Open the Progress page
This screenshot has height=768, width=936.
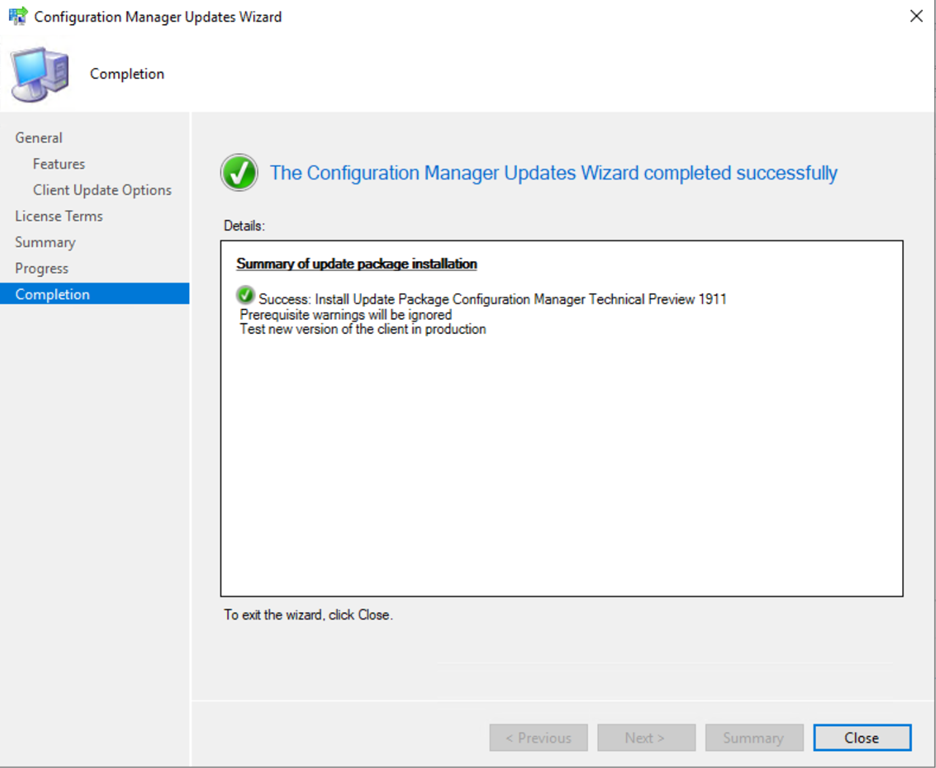pos(41,268)
